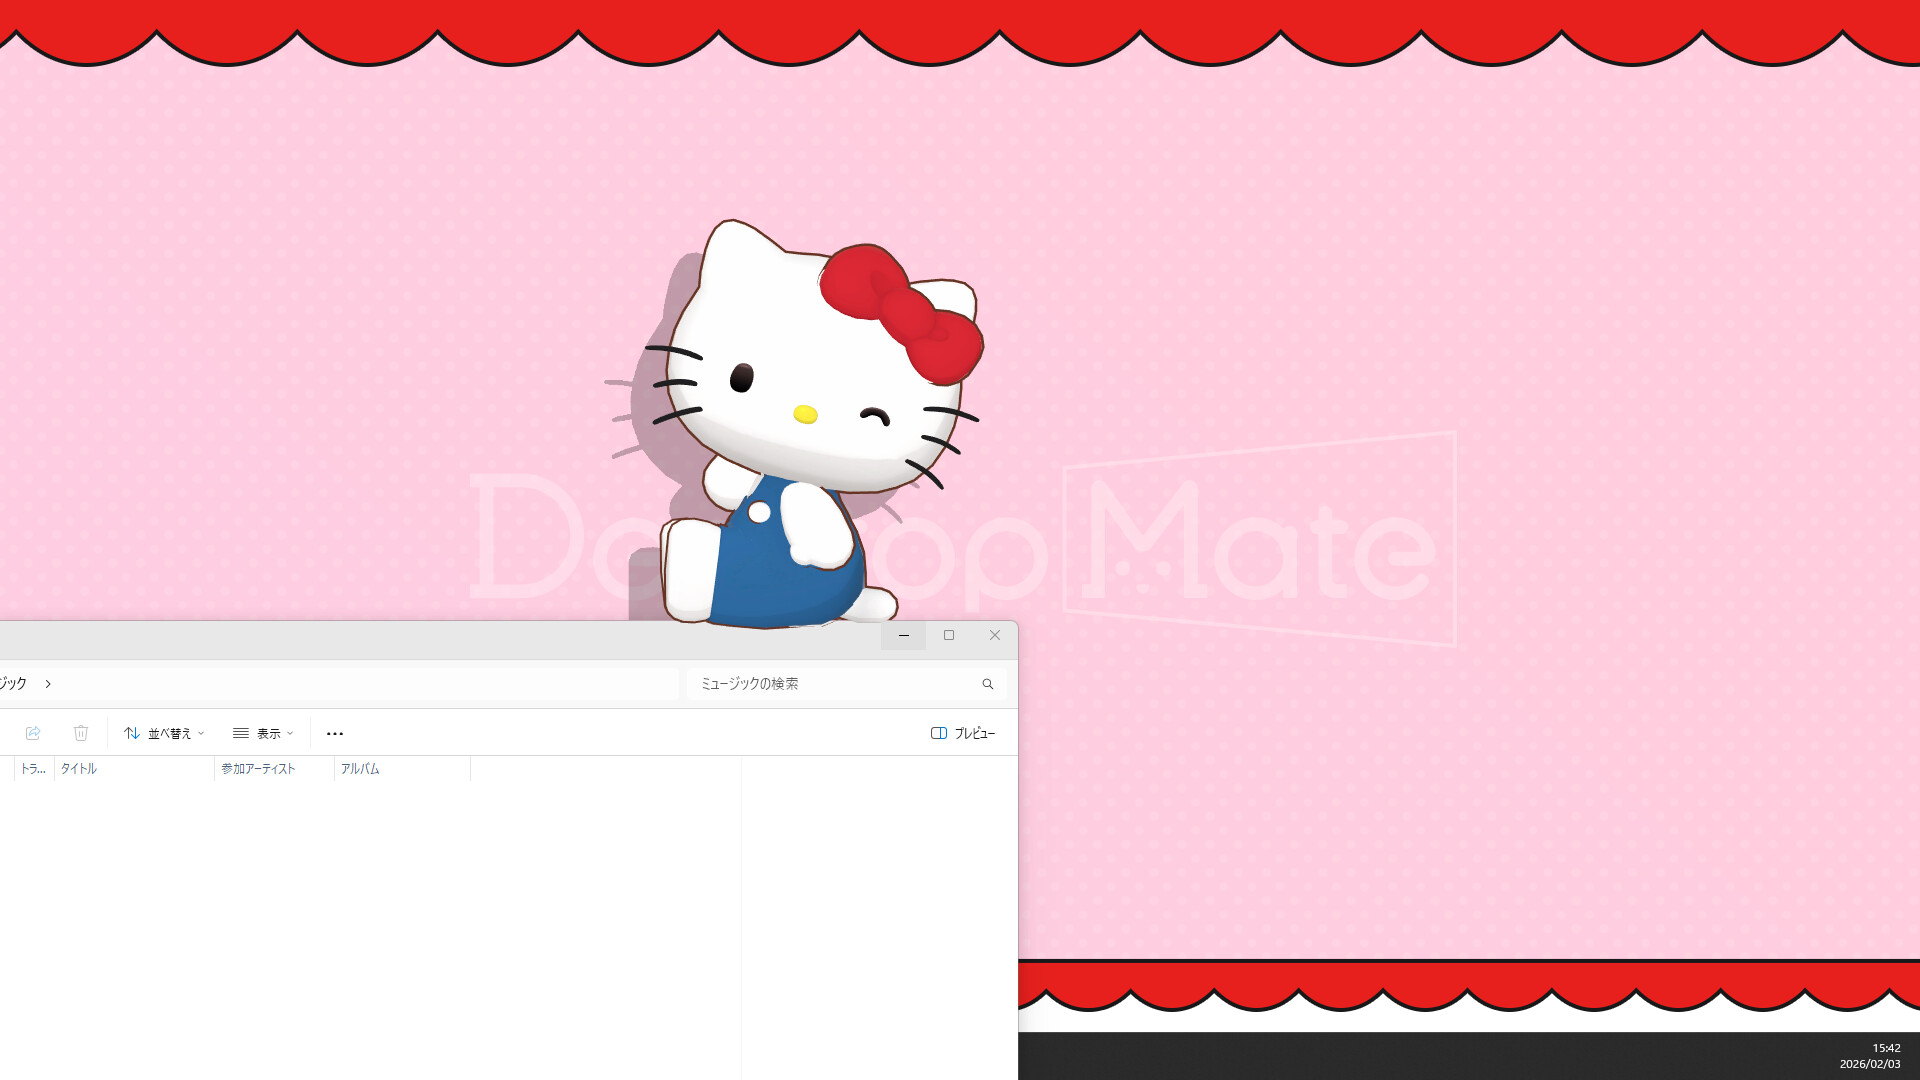Toggle sort order via タイトル column header
Image resolution: width=1920 pixels, height=1080 pixels.
(x=78, y=769)
